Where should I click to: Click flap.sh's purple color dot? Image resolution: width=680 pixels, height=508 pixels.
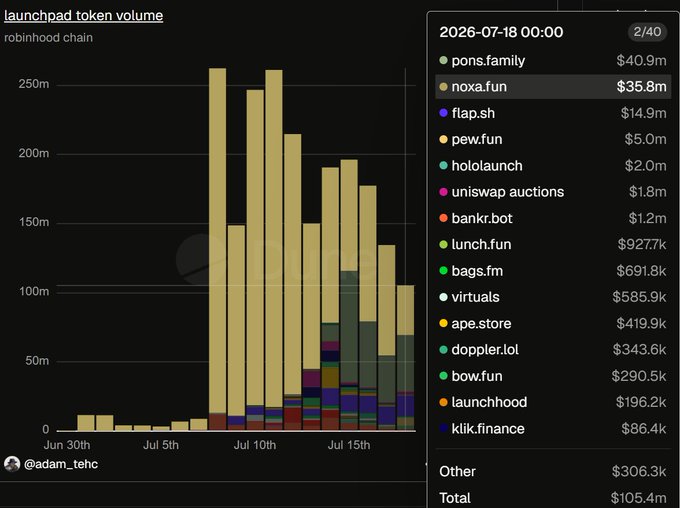(443, 113)
